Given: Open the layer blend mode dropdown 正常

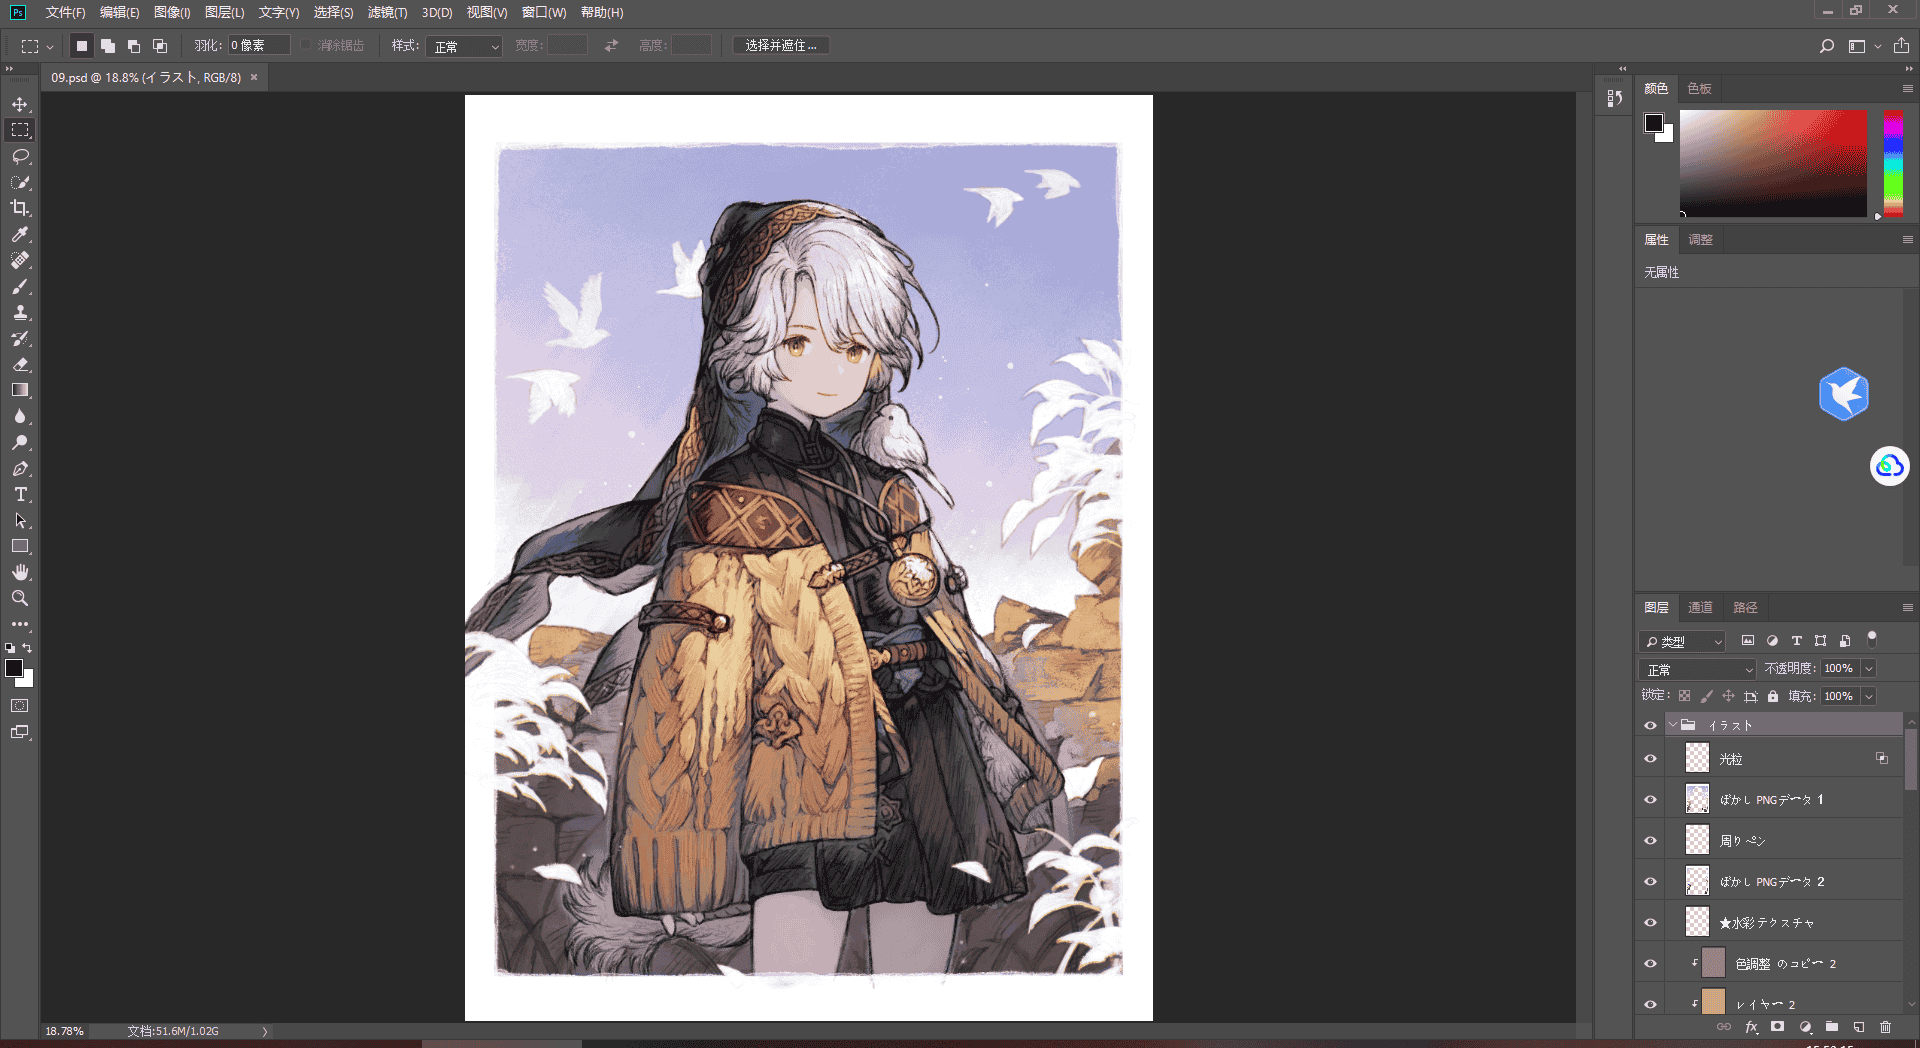Looking at the screenshot, I should [x=1697, y=669].
